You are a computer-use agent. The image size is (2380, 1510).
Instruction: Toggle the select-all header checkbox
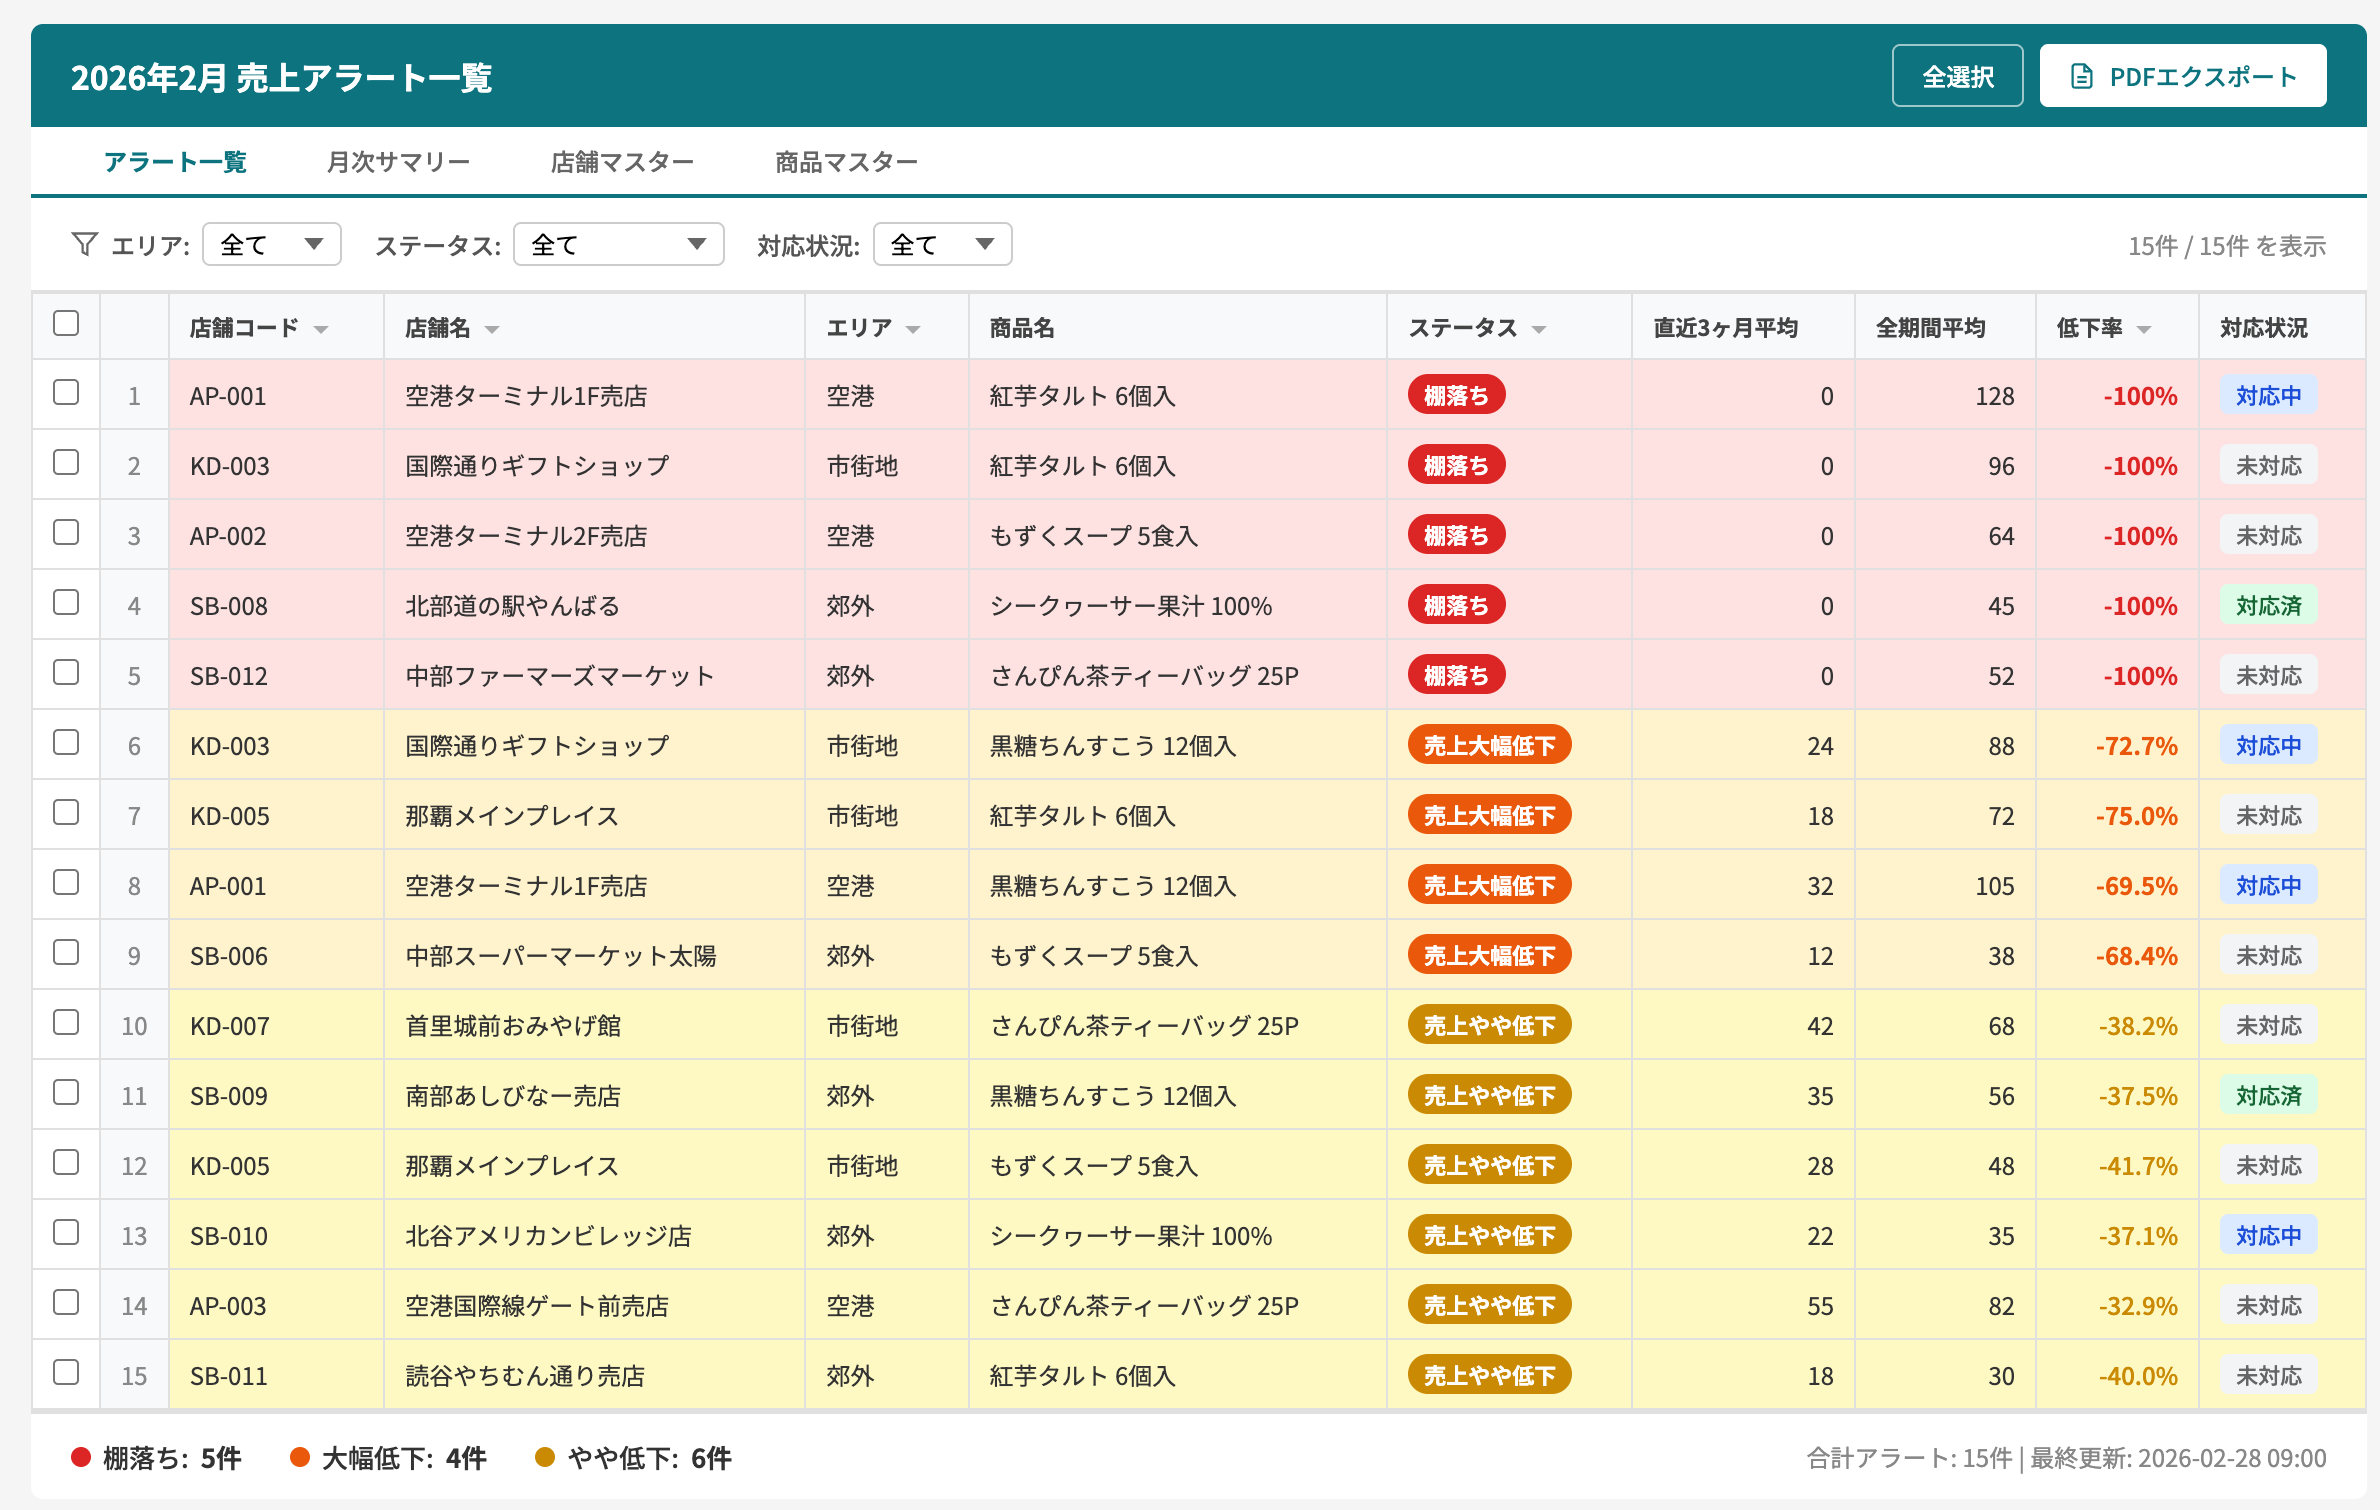(x=65, y=322)
